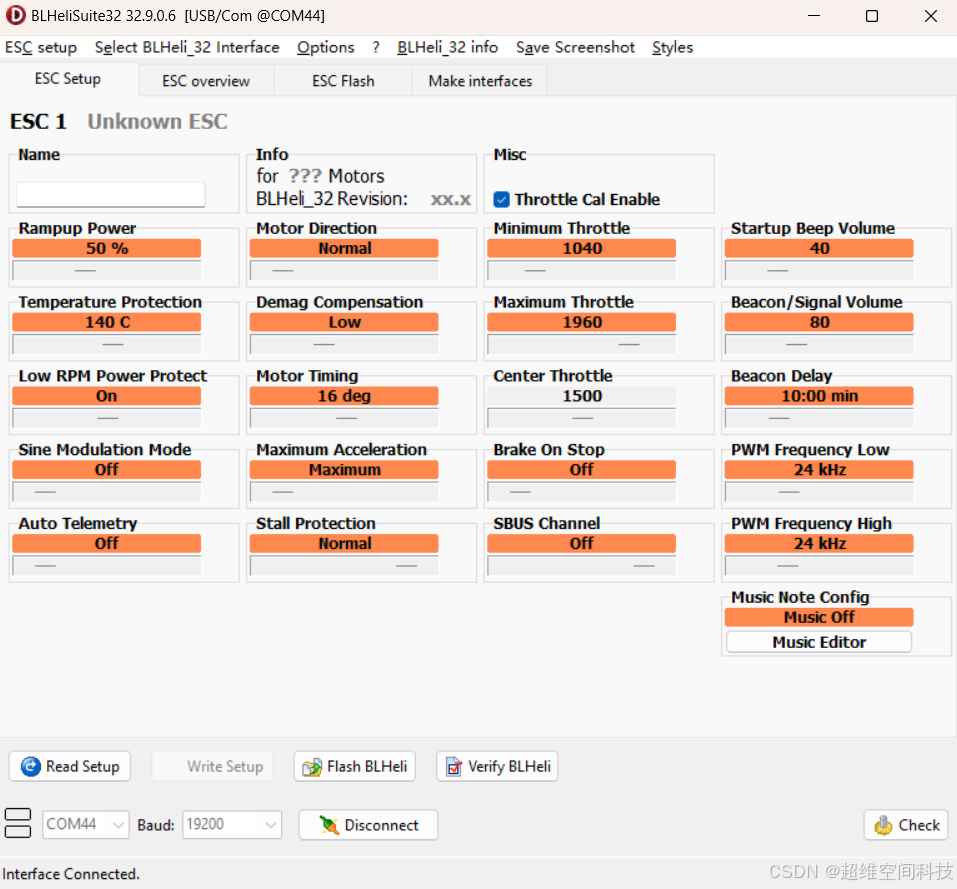Screen dimensions: 957x889
Task: Adjust the Rampup Power slider
Action: (x=106, y=270)
